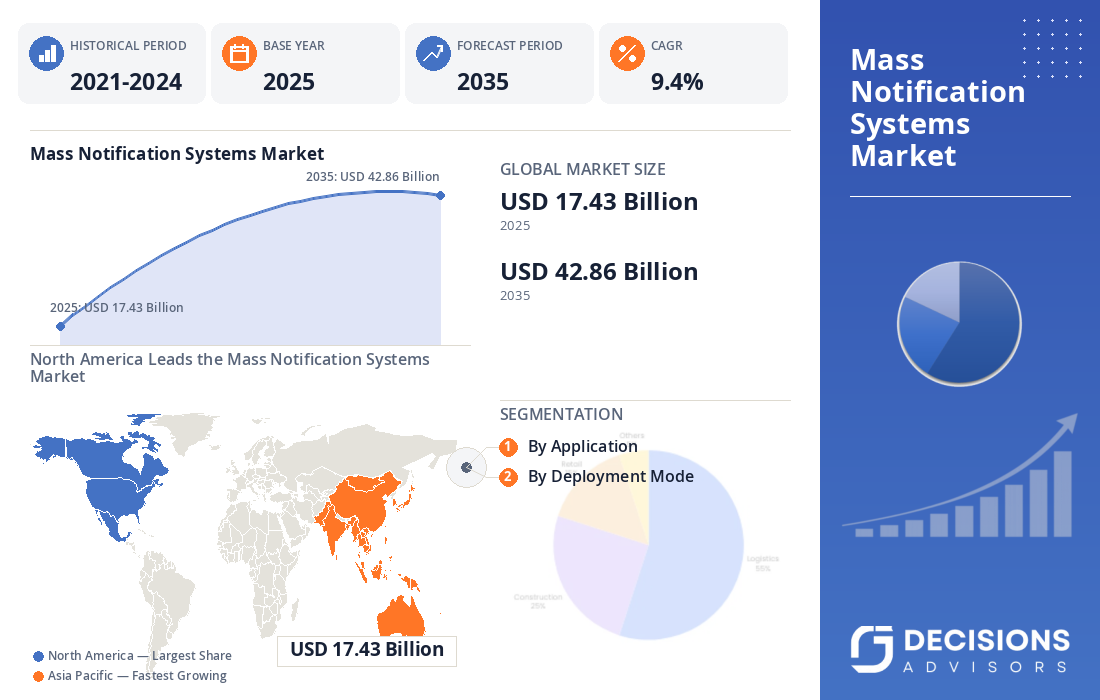
Task: Click the 'FORECAST PERIOD' label
Action: 510,46
